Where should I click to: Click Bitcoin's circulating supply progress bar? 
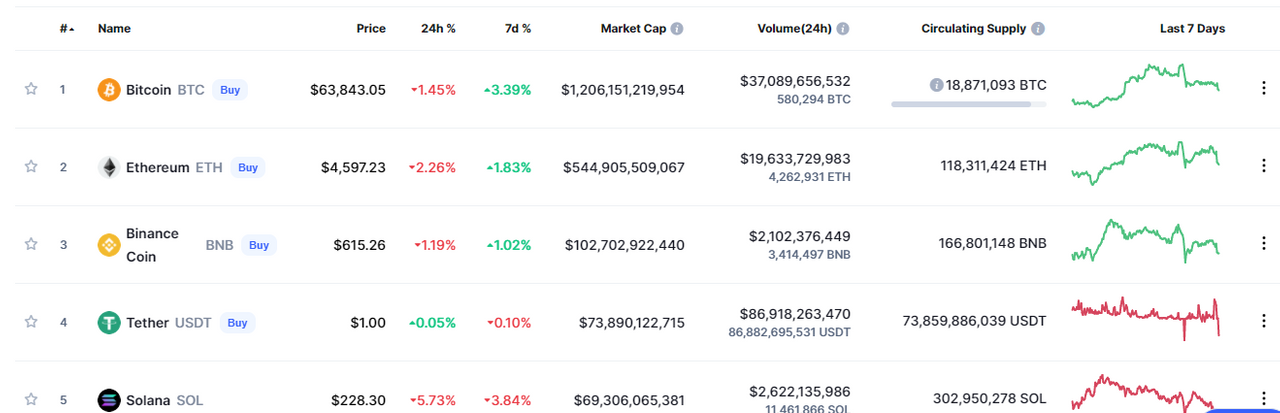pyautogui.click(x=969, y=104)
